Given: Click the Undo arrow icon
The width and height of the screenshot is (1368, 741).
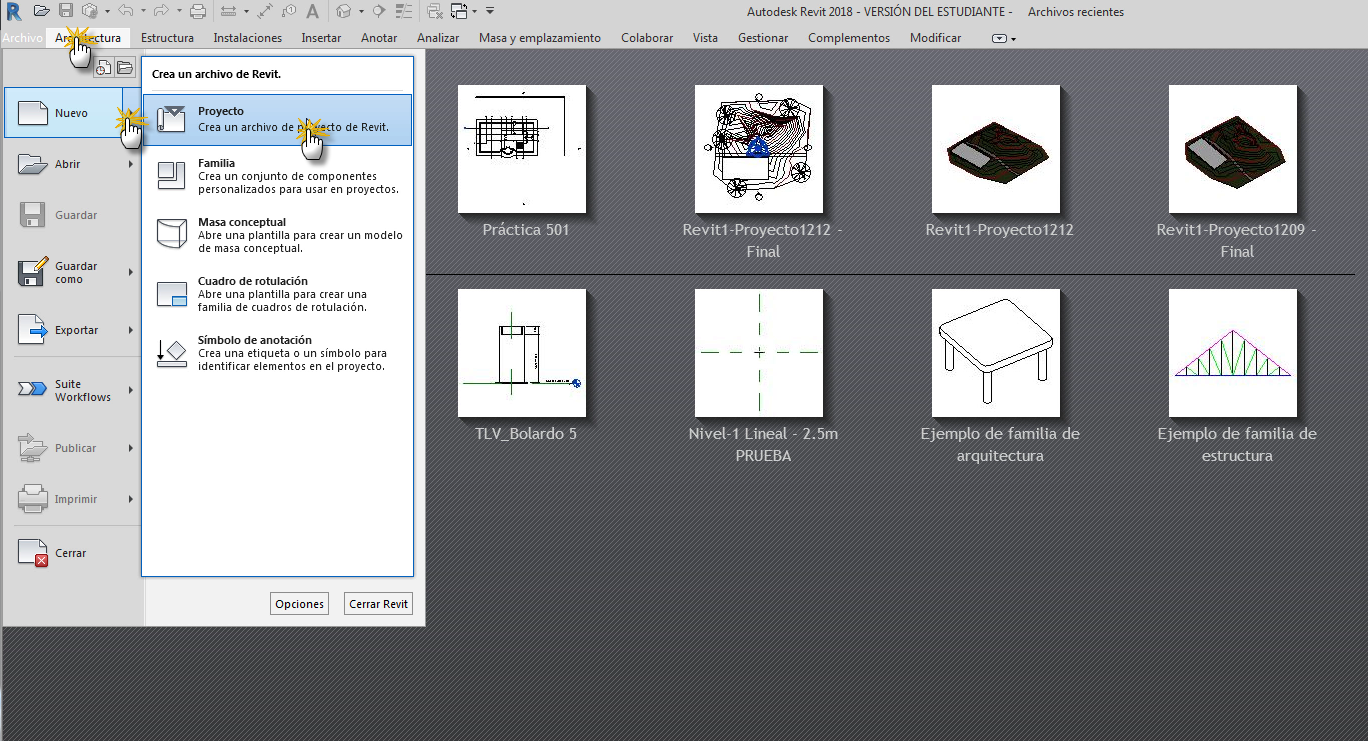Looking at the screenshot, I should 126,11.
